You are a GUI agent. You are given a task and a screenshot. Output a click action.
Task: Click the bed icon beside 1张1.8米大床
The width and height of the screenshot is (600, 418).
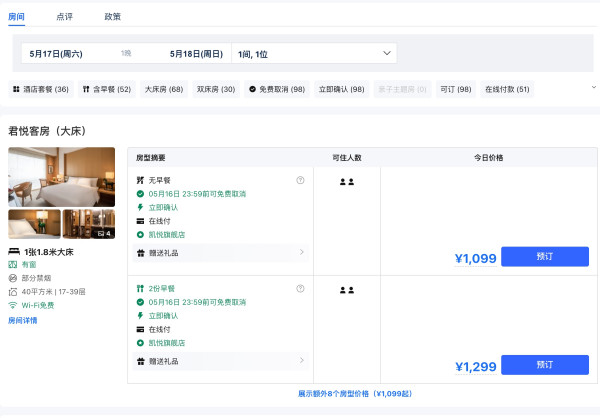coord(14,251)
